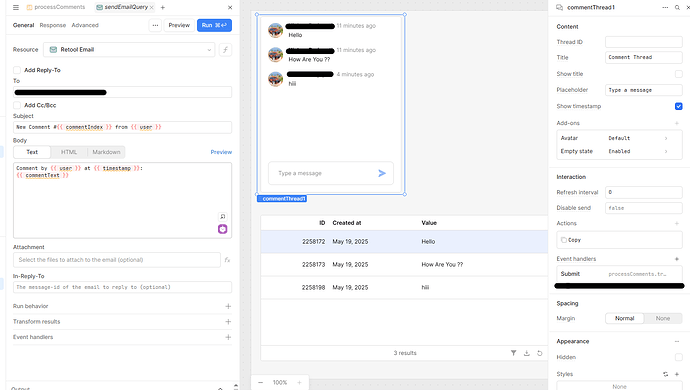
Task: Open the Response tab
Action: [x=53, y=25]
